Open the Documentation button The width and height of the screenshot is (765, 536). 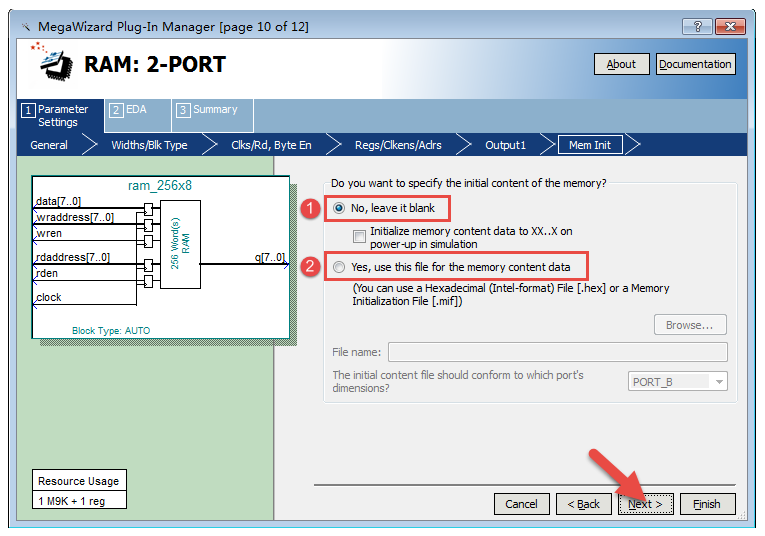(695, 64)
